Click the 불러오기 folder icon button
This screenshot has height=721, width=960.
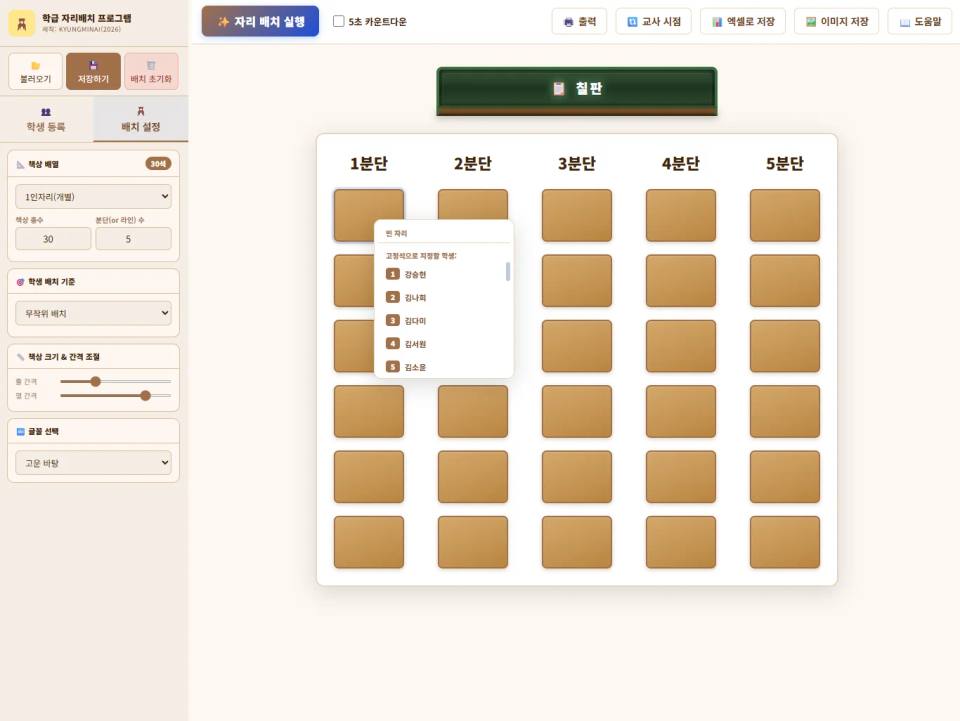click(36, 71)
